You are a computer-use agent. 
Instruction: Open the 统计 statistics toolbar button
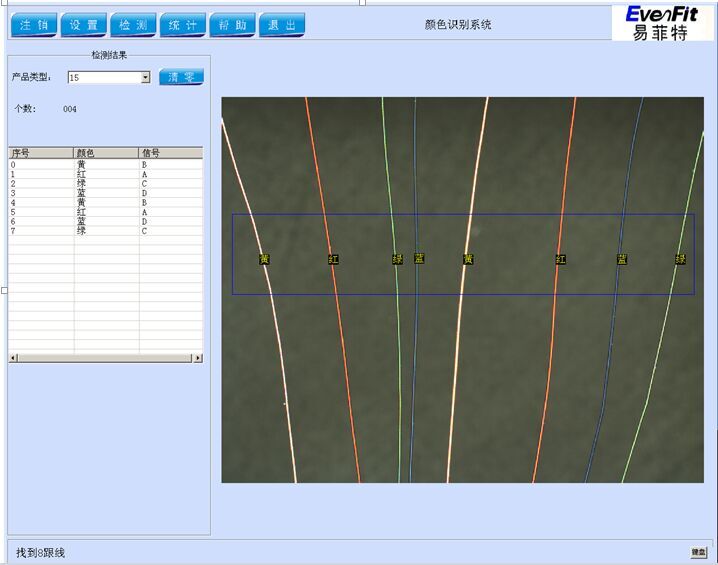click(x=182, y=25)
